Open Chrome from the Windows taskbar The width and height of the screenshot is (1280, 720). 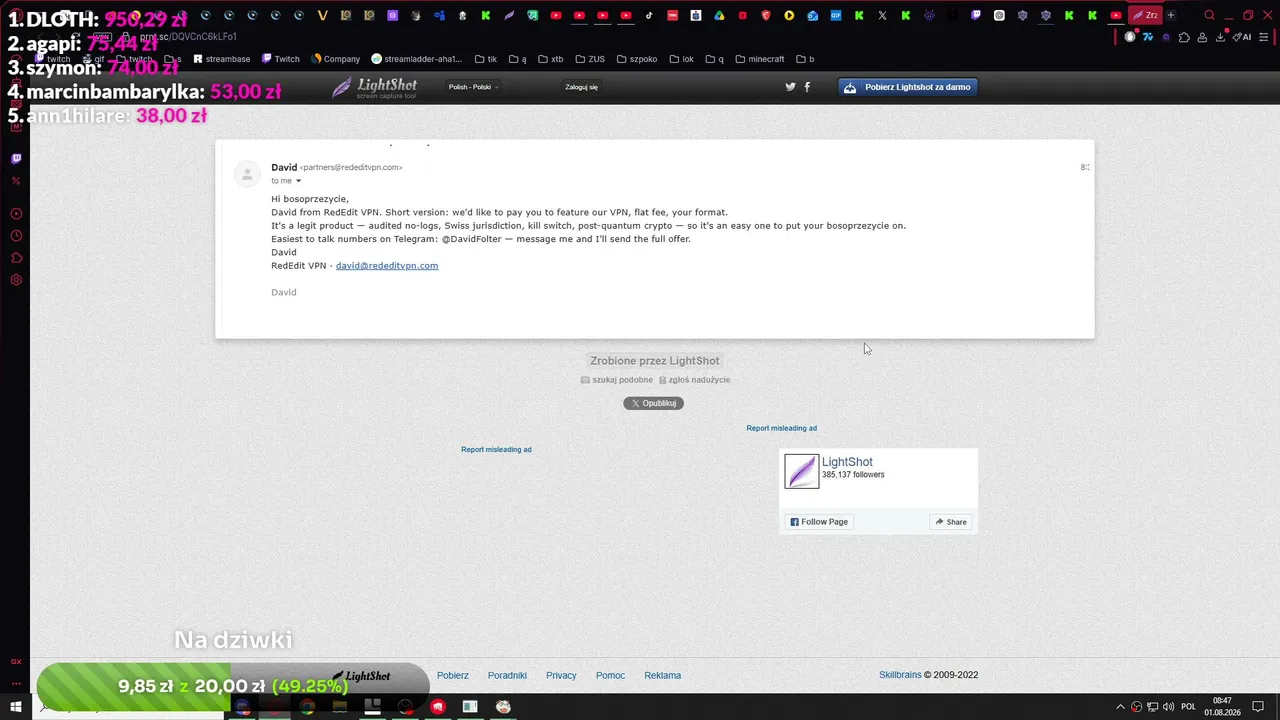tap(307, 707)
